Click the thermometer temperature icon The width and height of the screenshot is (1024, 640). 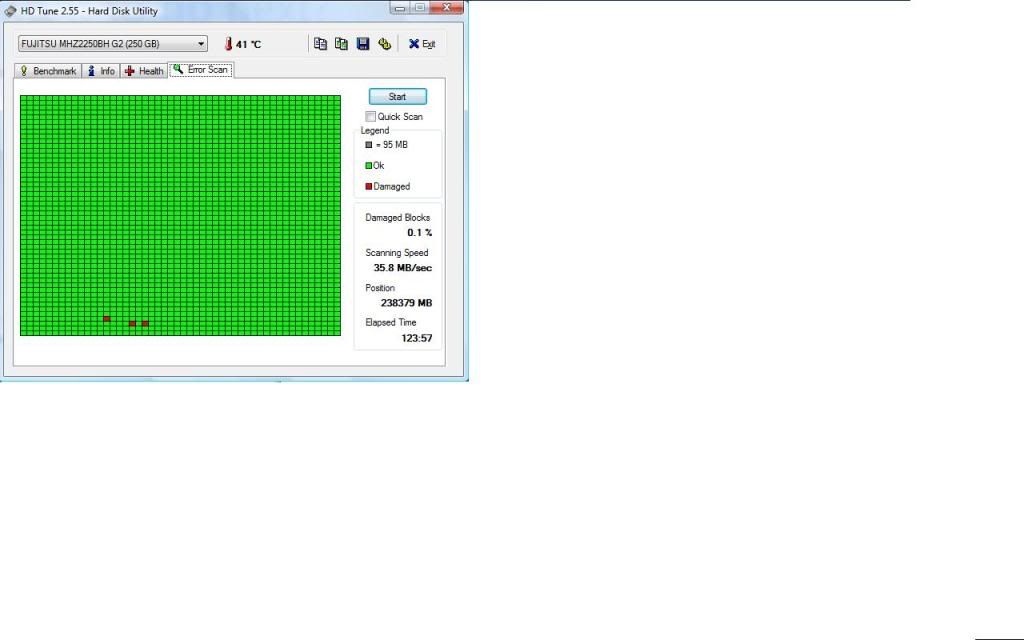229,44
